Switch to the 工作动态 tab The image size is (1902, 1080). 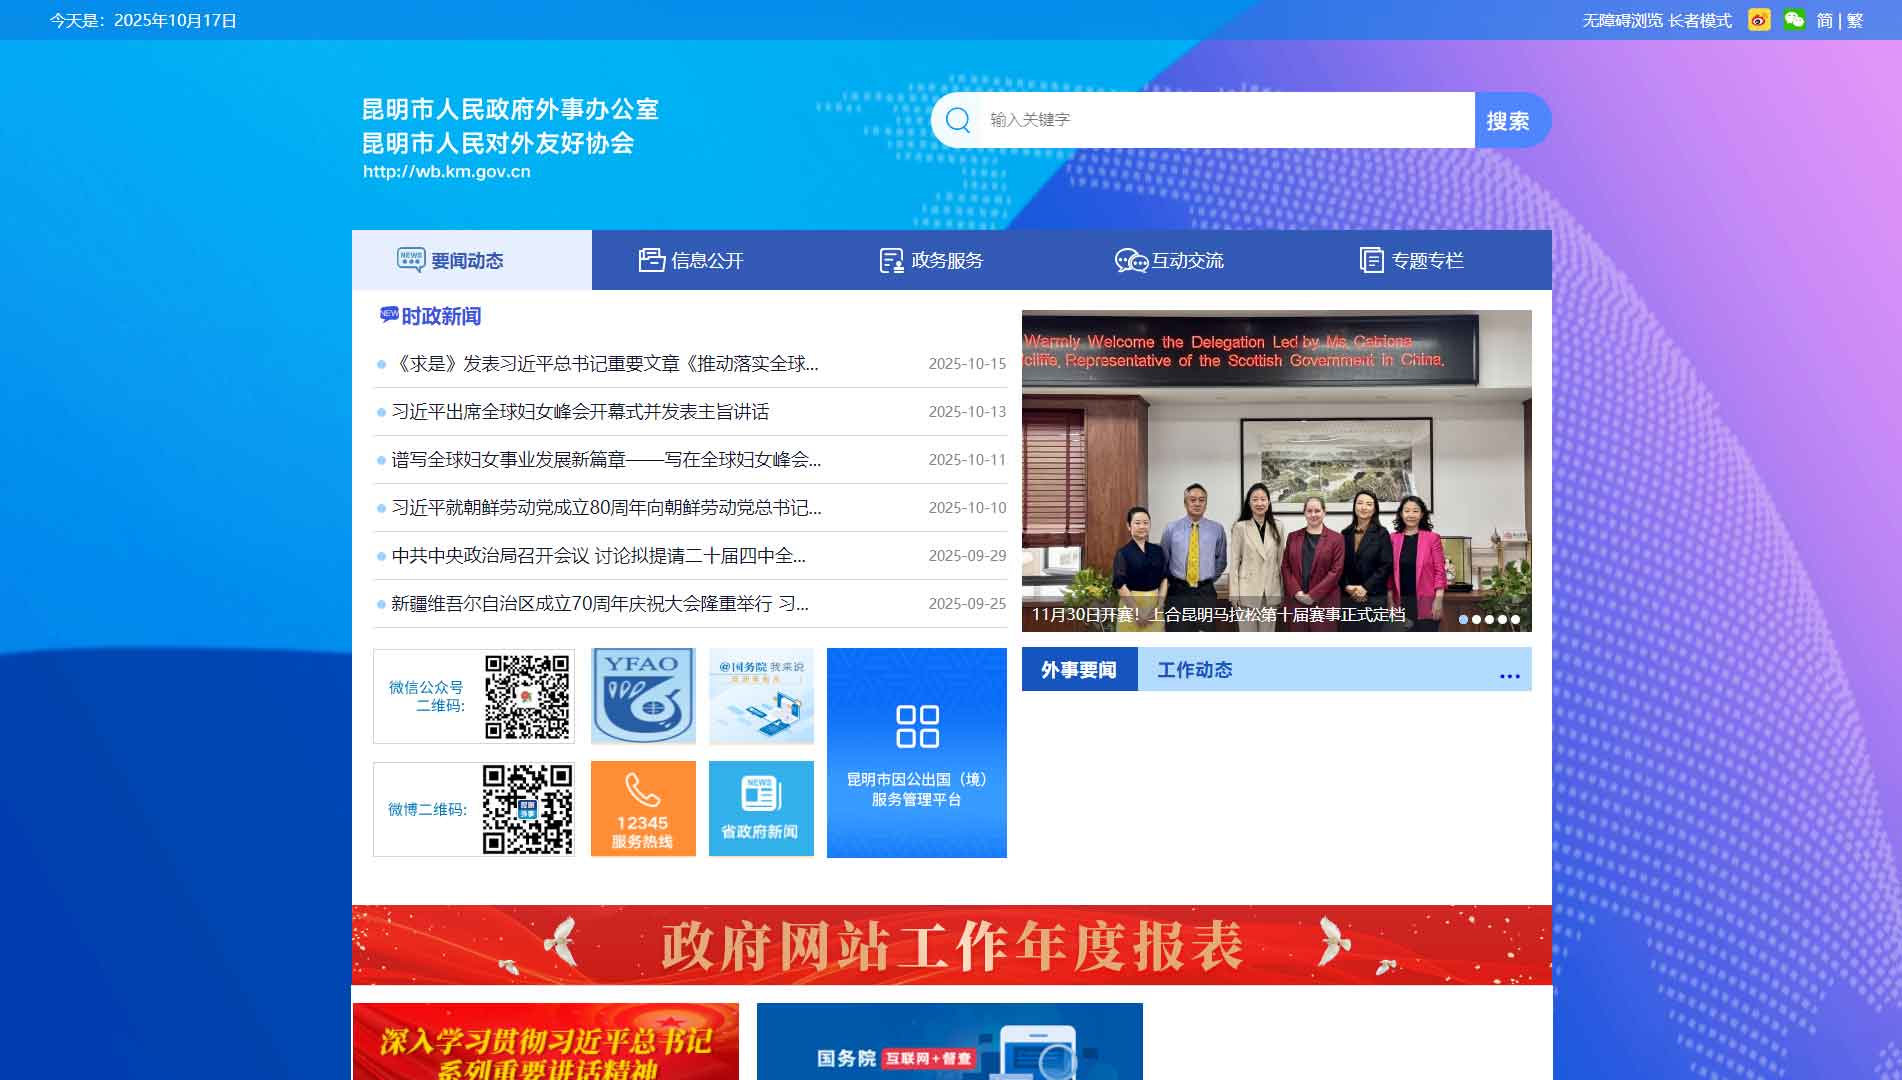coord(1195,669)
